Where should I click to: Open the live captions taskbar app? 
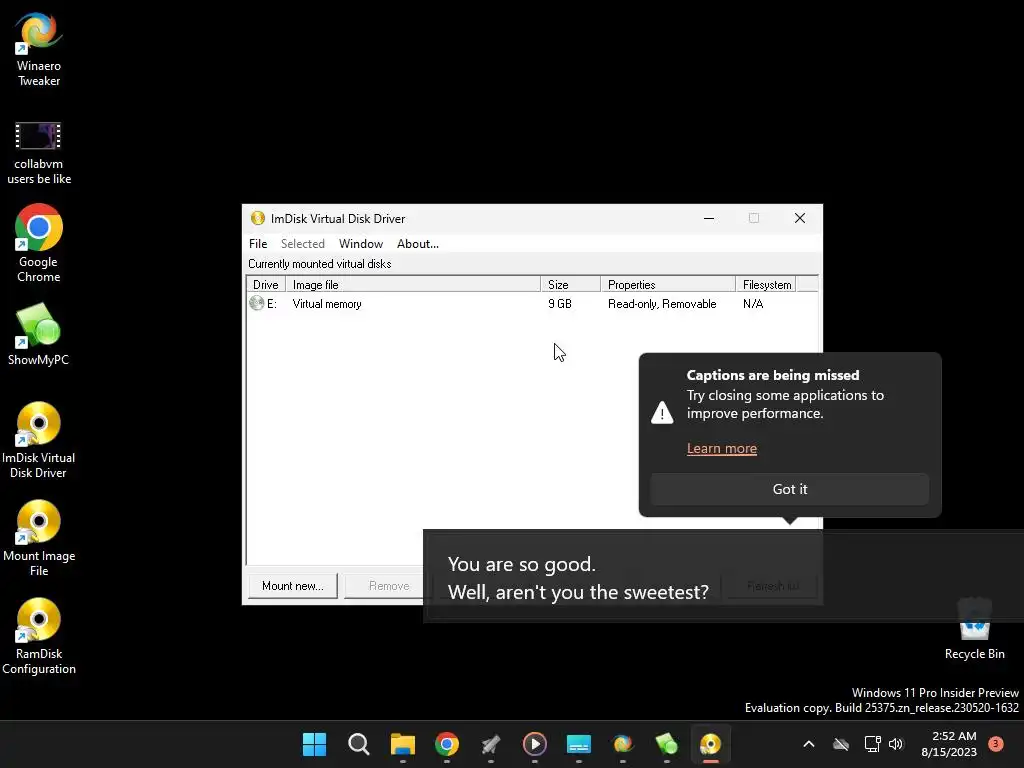point(579,744)
